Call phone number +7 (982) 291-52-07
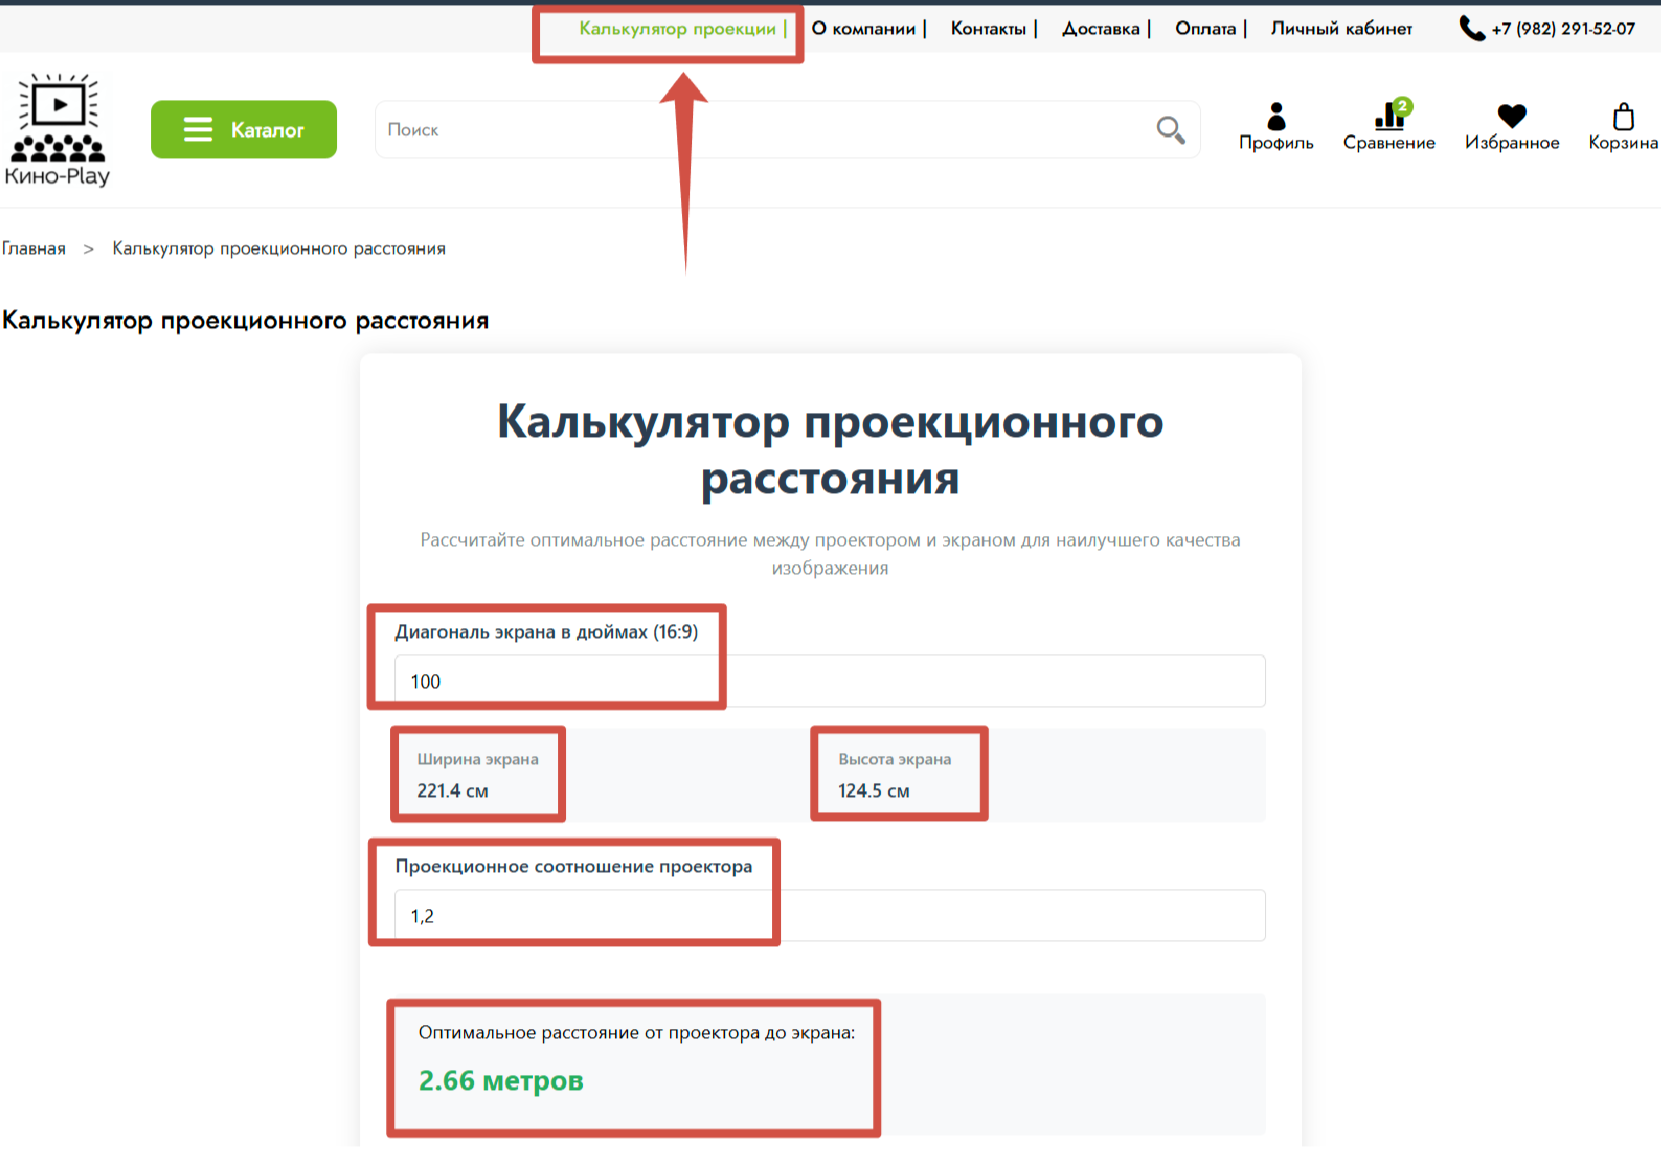Screen dimensions: 1661x1153 1563,29
